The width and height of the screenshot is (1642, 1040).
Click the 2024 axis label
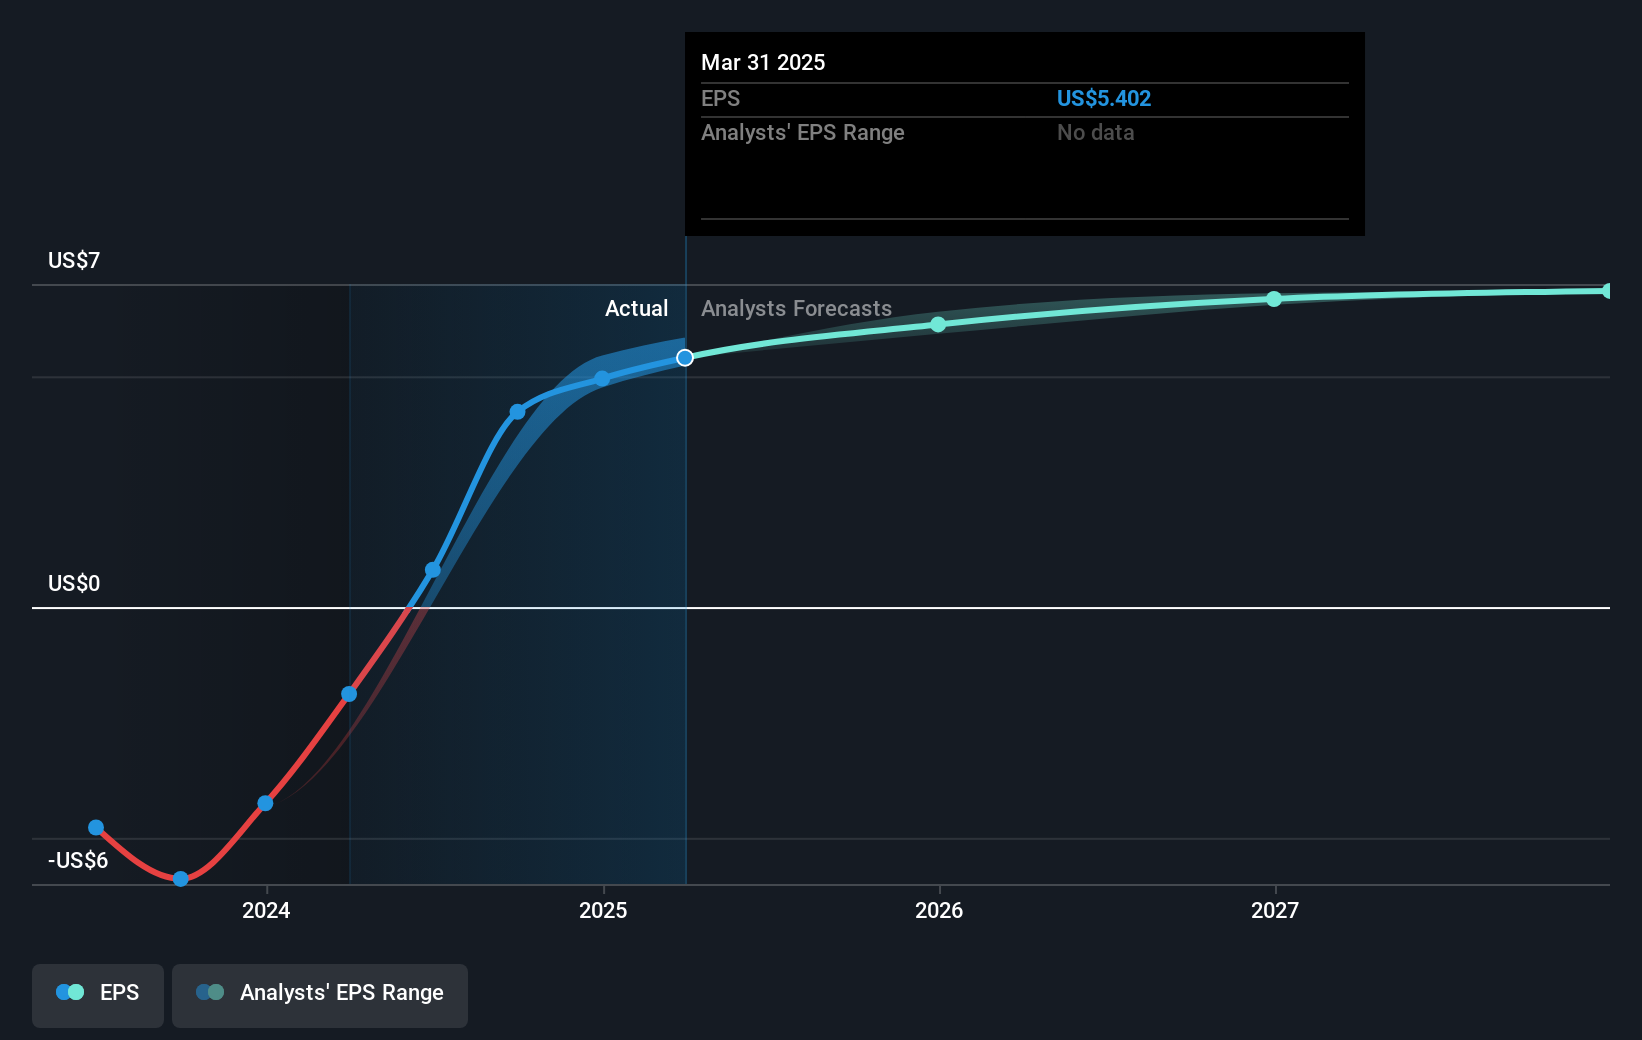266,910
